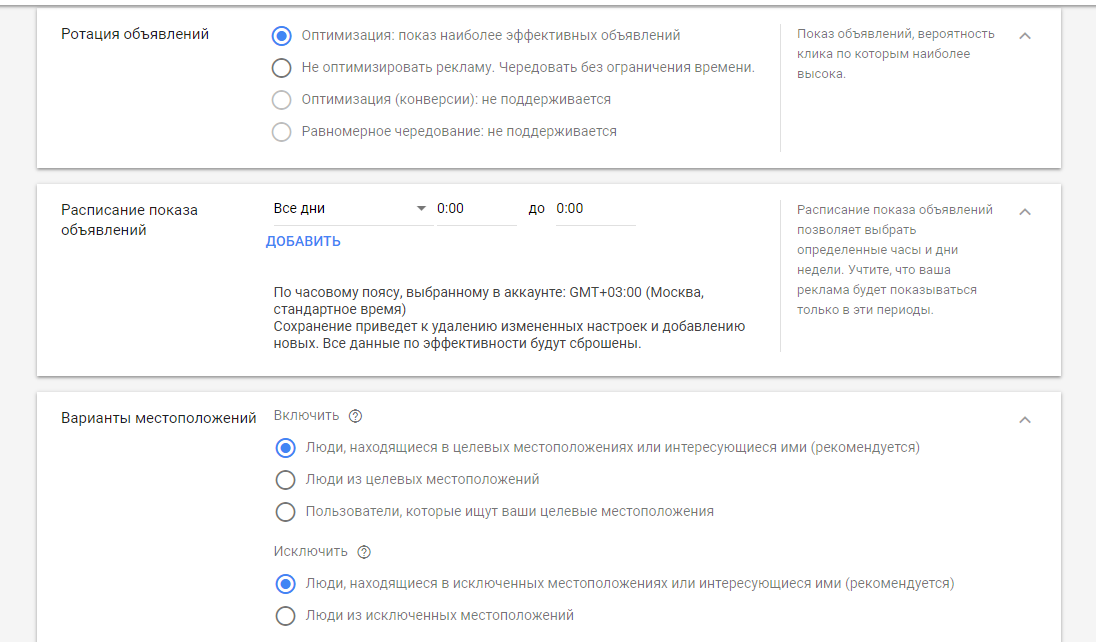
Task: Collapse the "Ротация объявлений" section
Action: (1024, 34)
